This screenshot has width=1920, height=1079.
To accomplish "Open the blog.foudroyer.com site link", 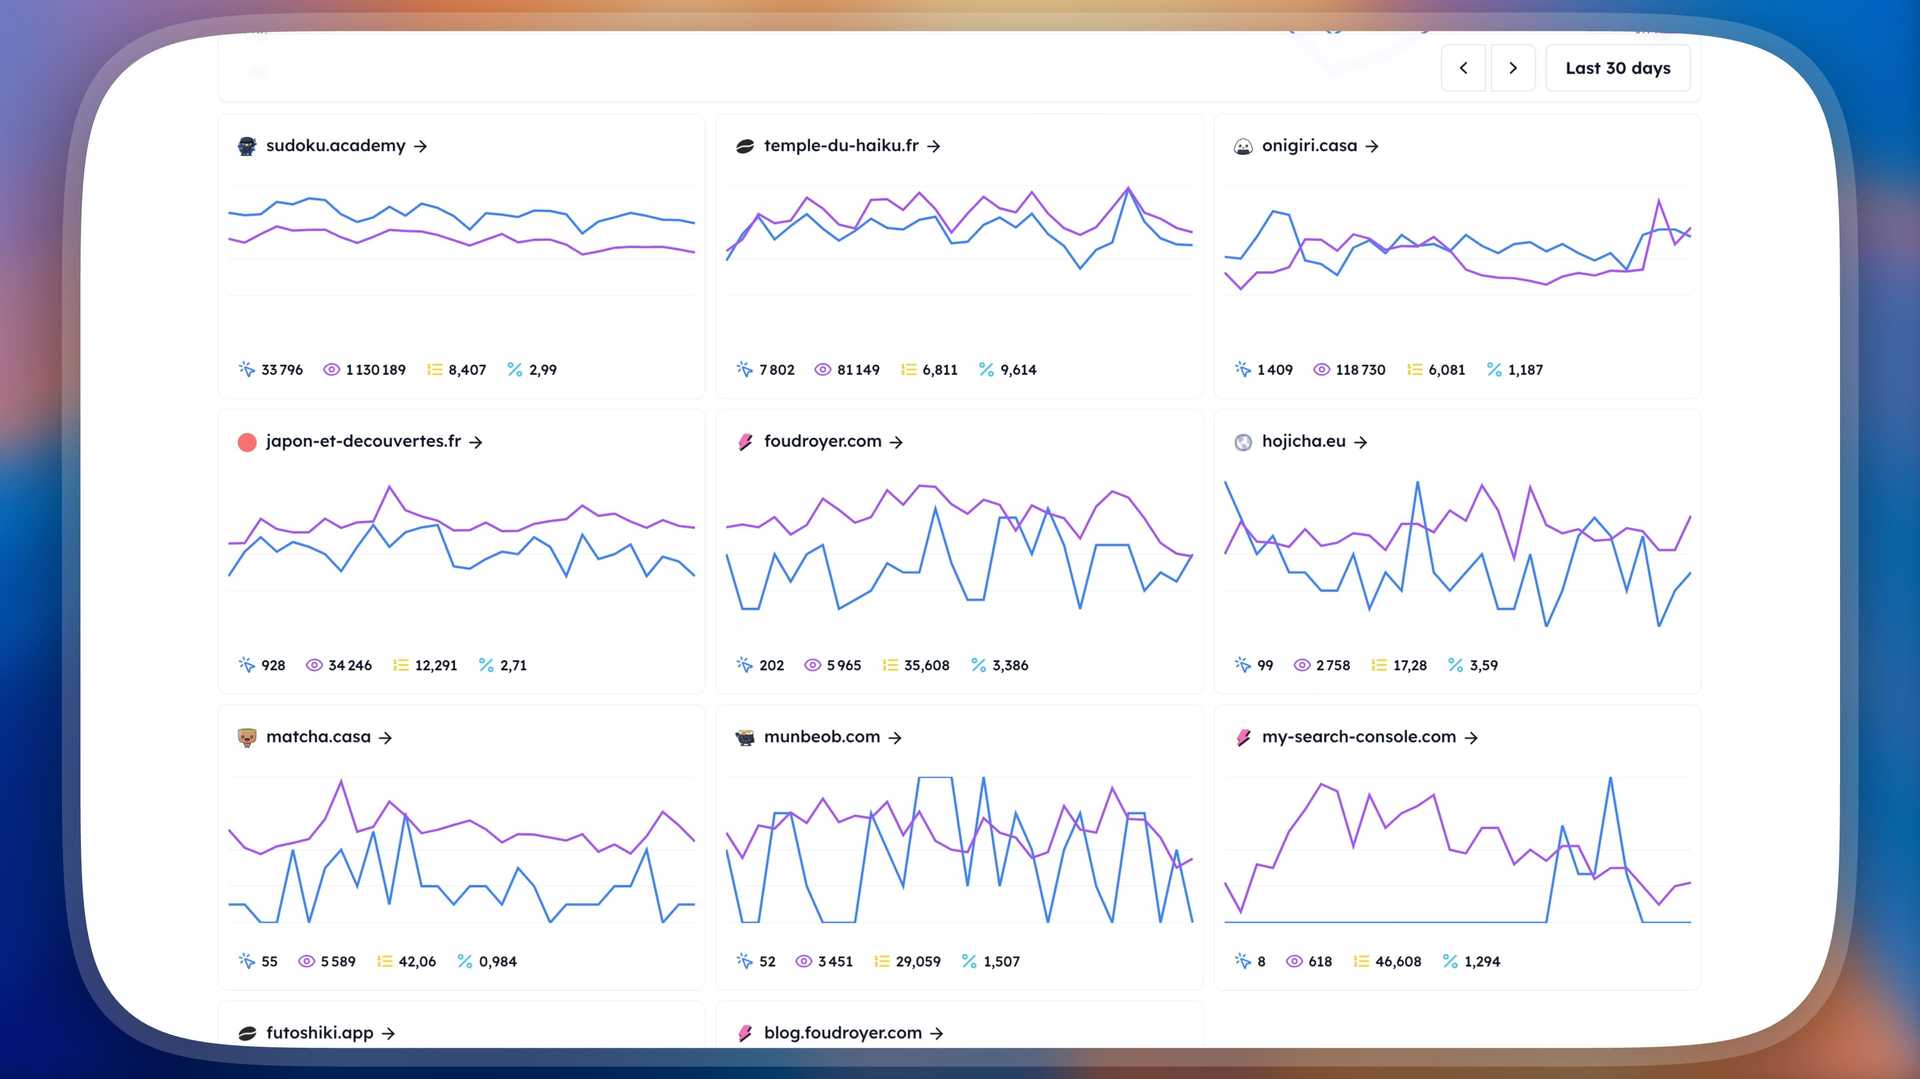I will (x=853, y=1033).
